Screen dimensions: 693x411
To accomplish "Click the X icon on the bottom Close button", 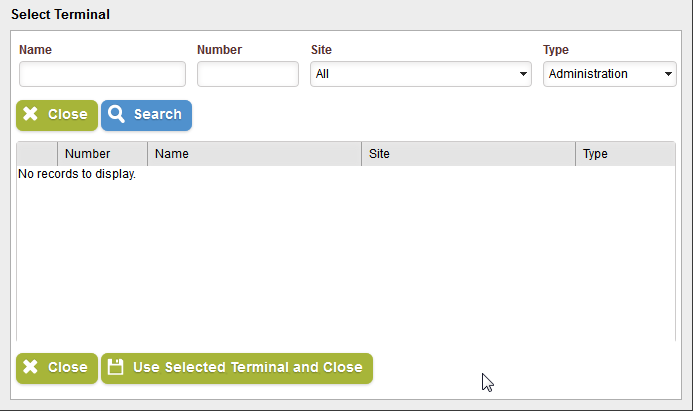I will (31, 367).
